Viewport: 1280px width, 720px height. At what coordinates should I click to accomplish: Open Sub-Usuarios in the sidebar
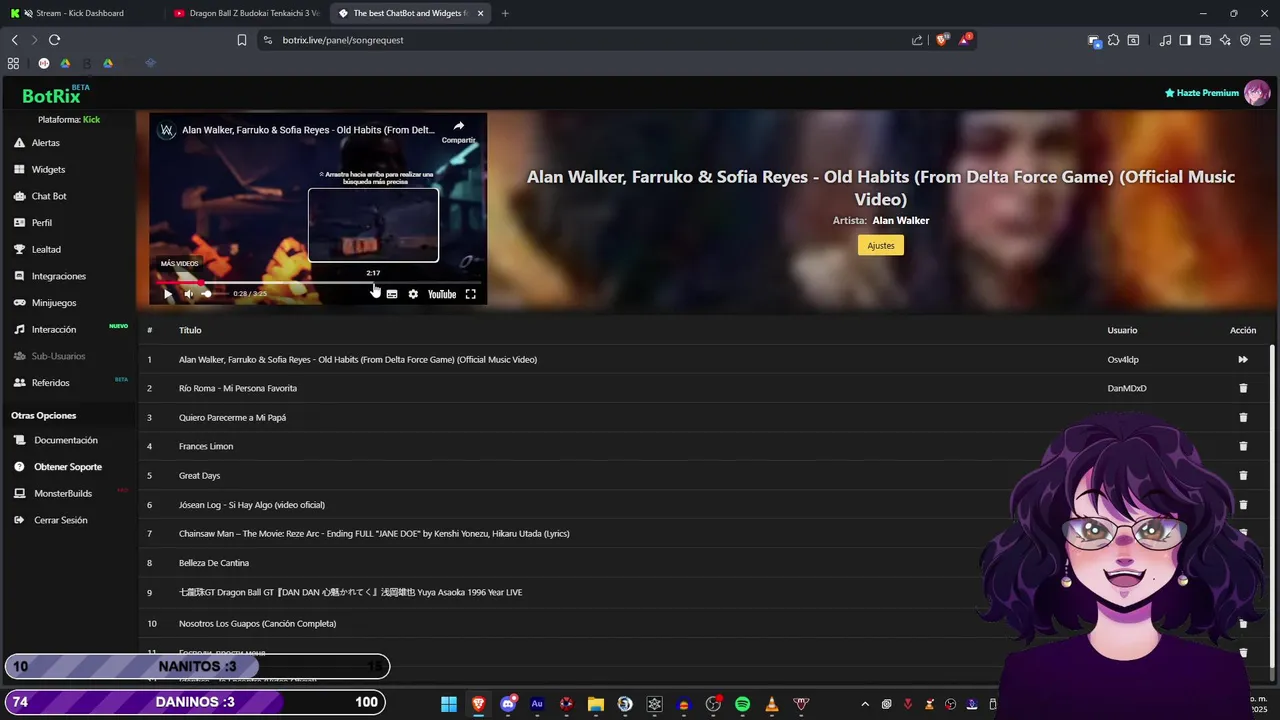click(58, 356)
